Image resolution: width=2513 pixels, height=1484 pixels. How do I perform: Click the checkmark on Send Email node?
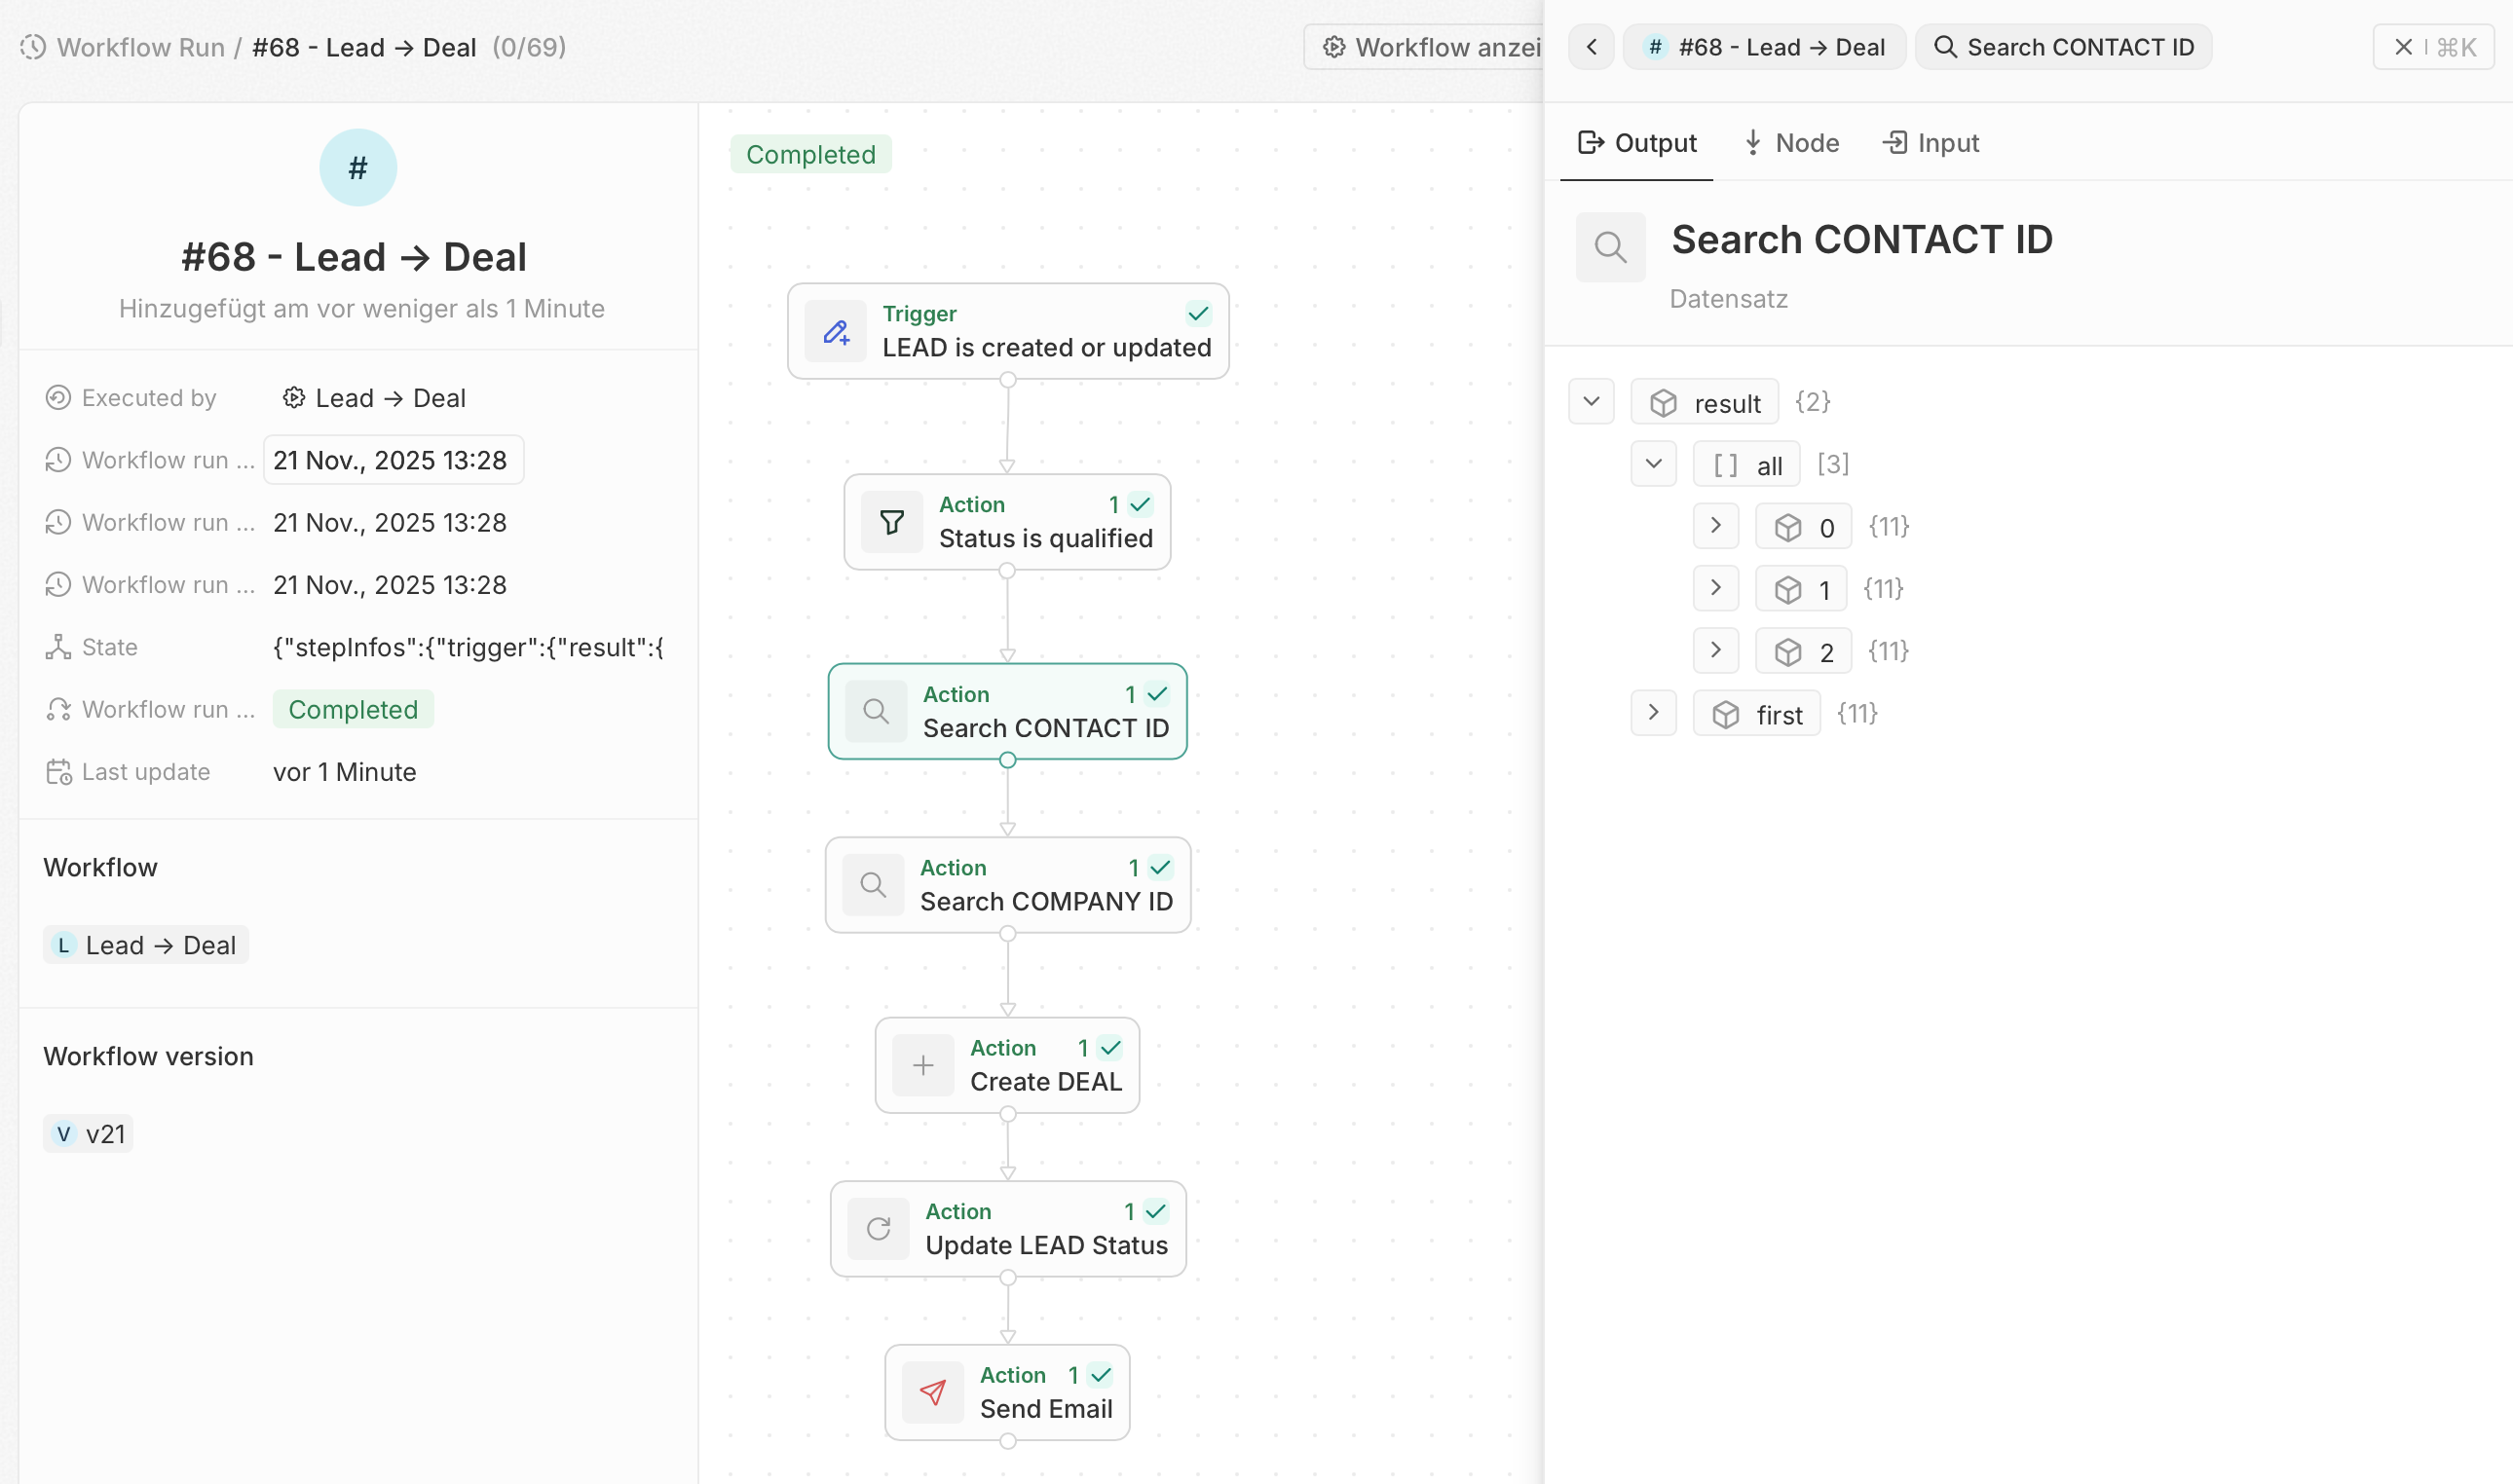click(x=1100, y=1375)
